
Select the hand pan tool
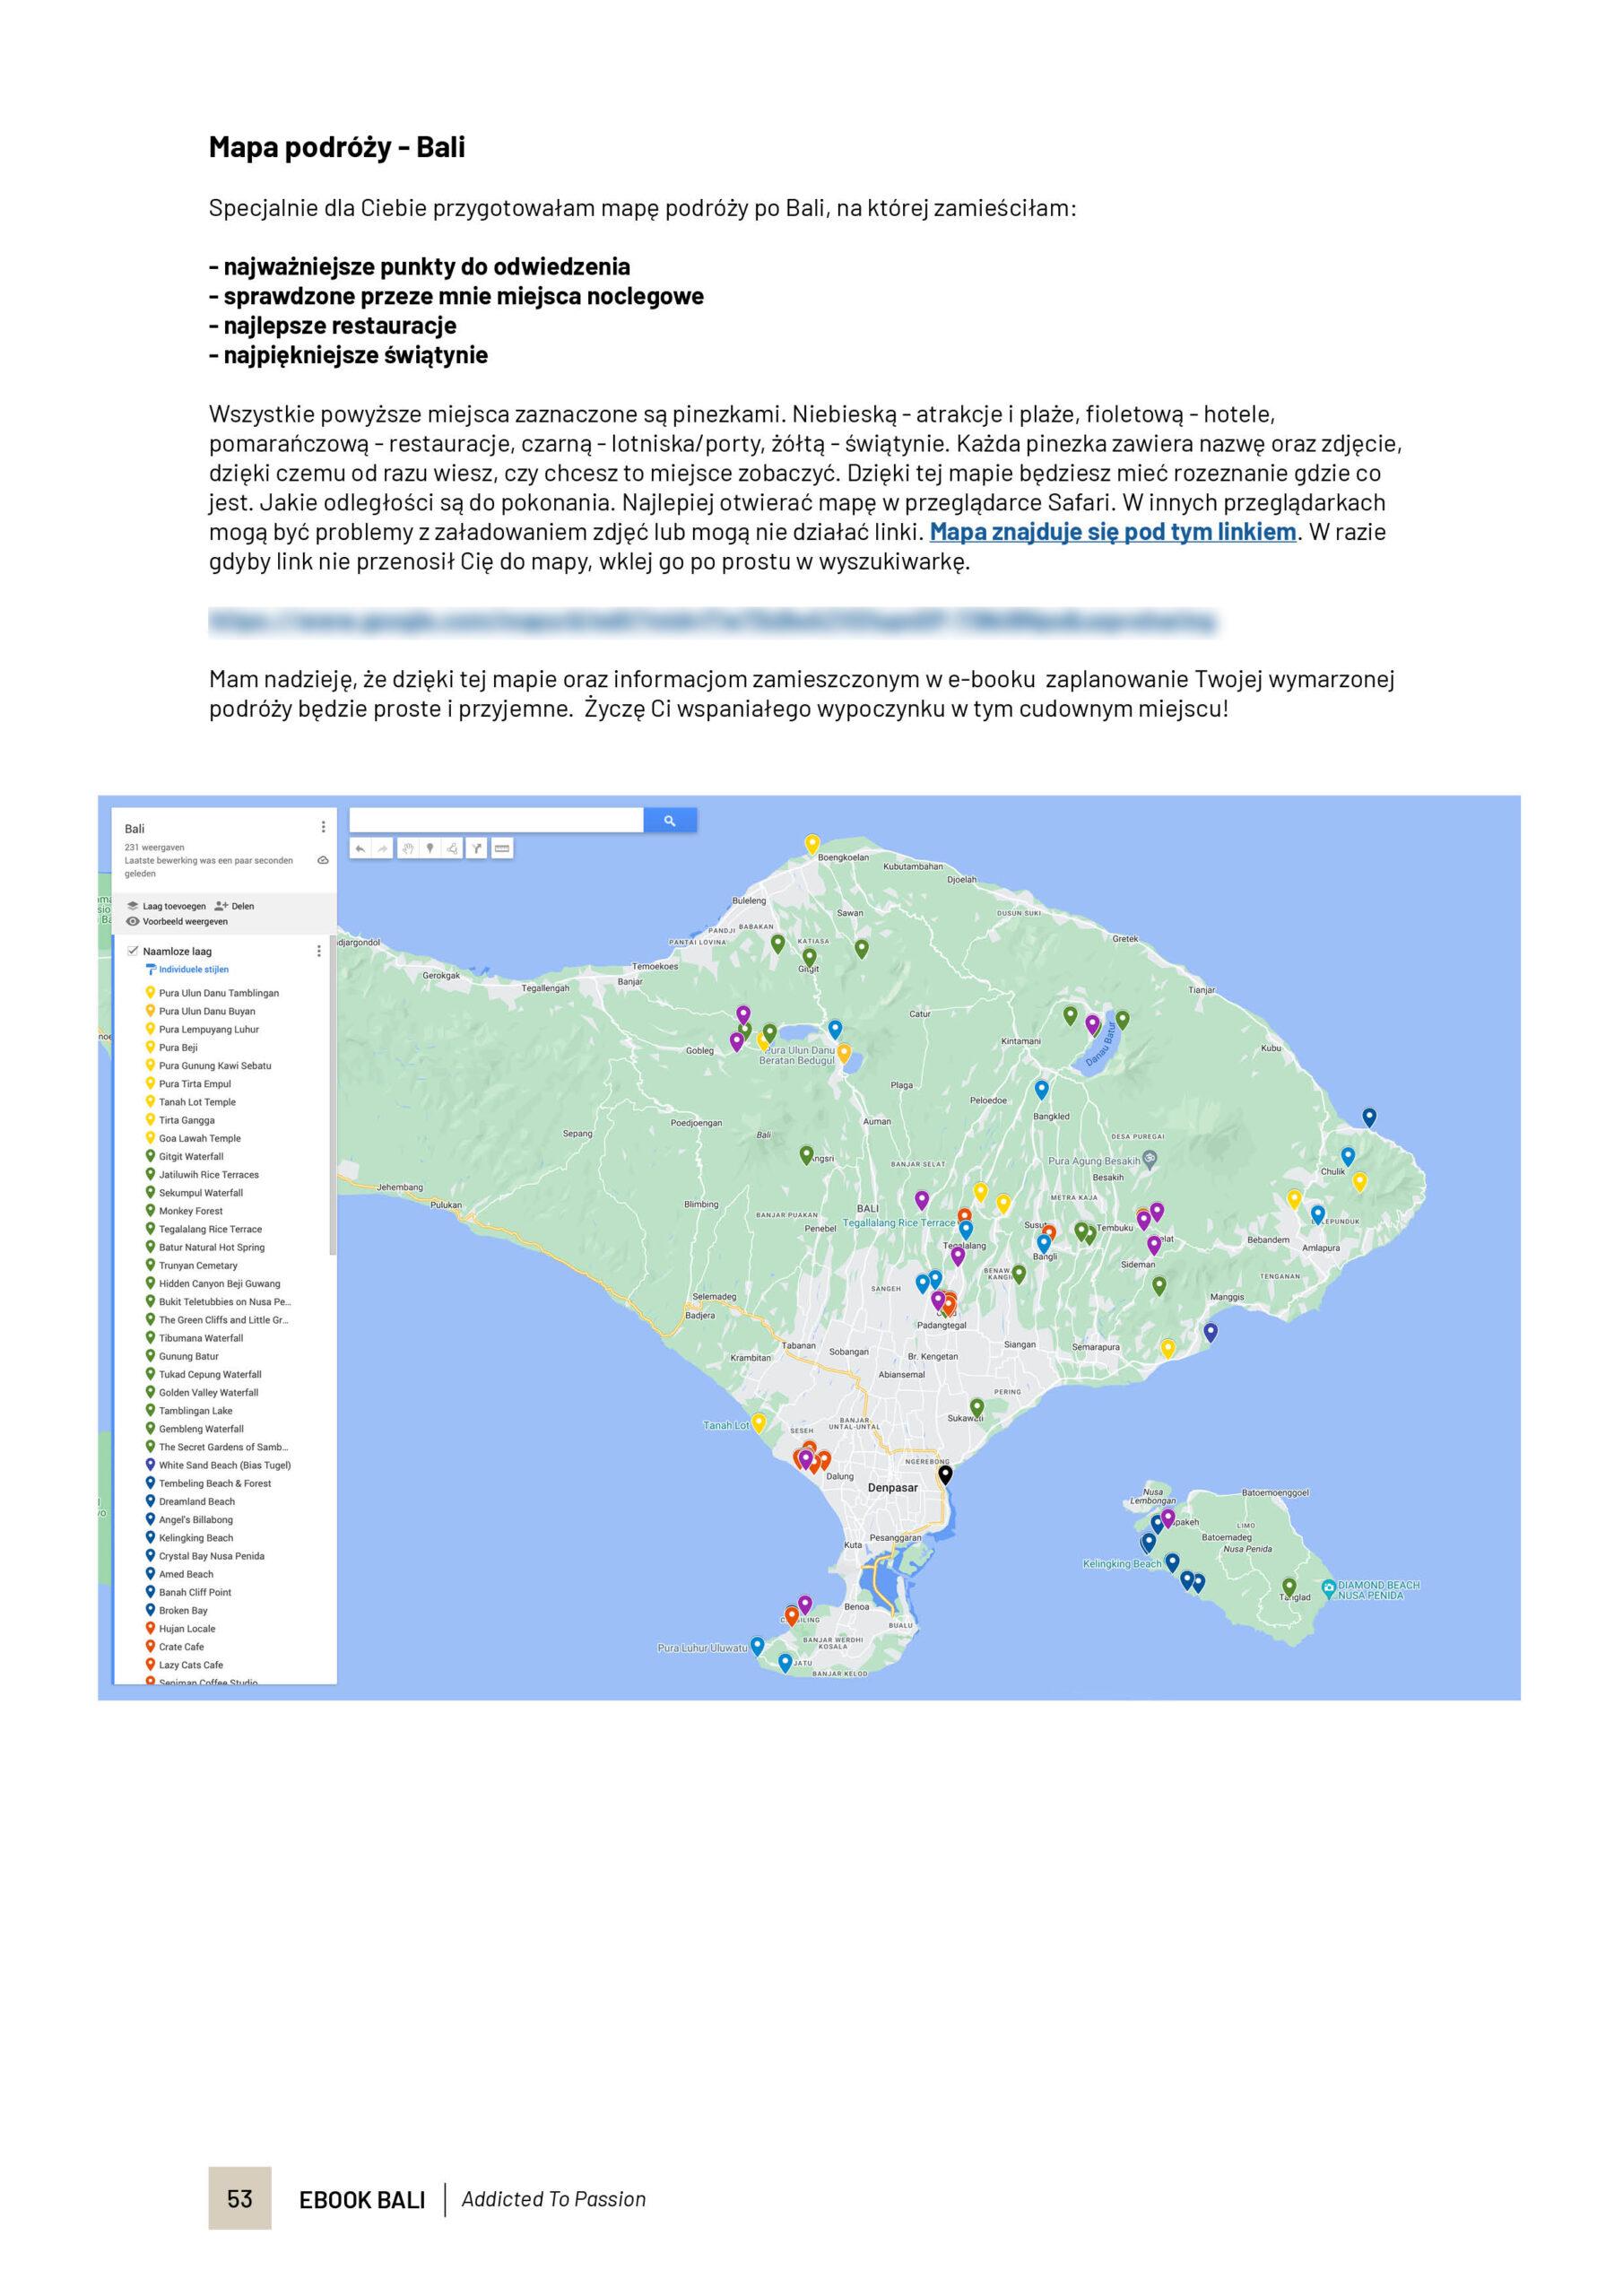click(x=407, y=849)
